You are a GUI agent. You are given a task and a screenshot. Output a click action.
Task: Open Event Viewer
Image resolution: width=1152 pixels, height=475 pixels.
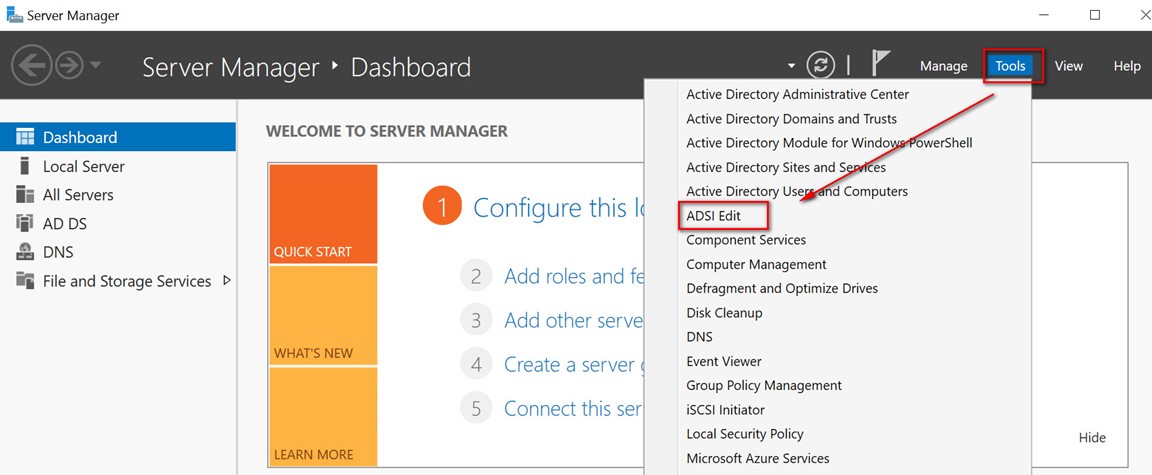[x=724, y=360]
